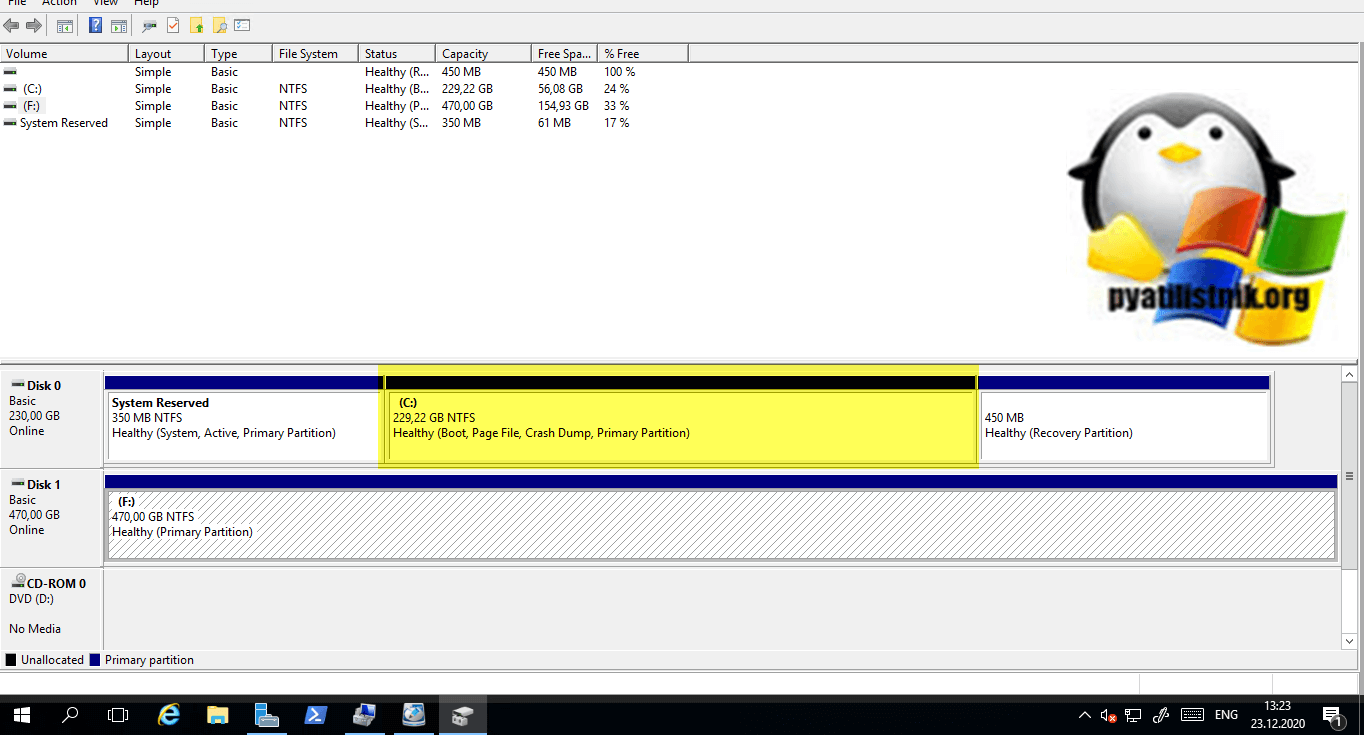This screenshot has height=735, width=1364.
Task: Click the folder with green arrow icon
Action: [196, 25]
